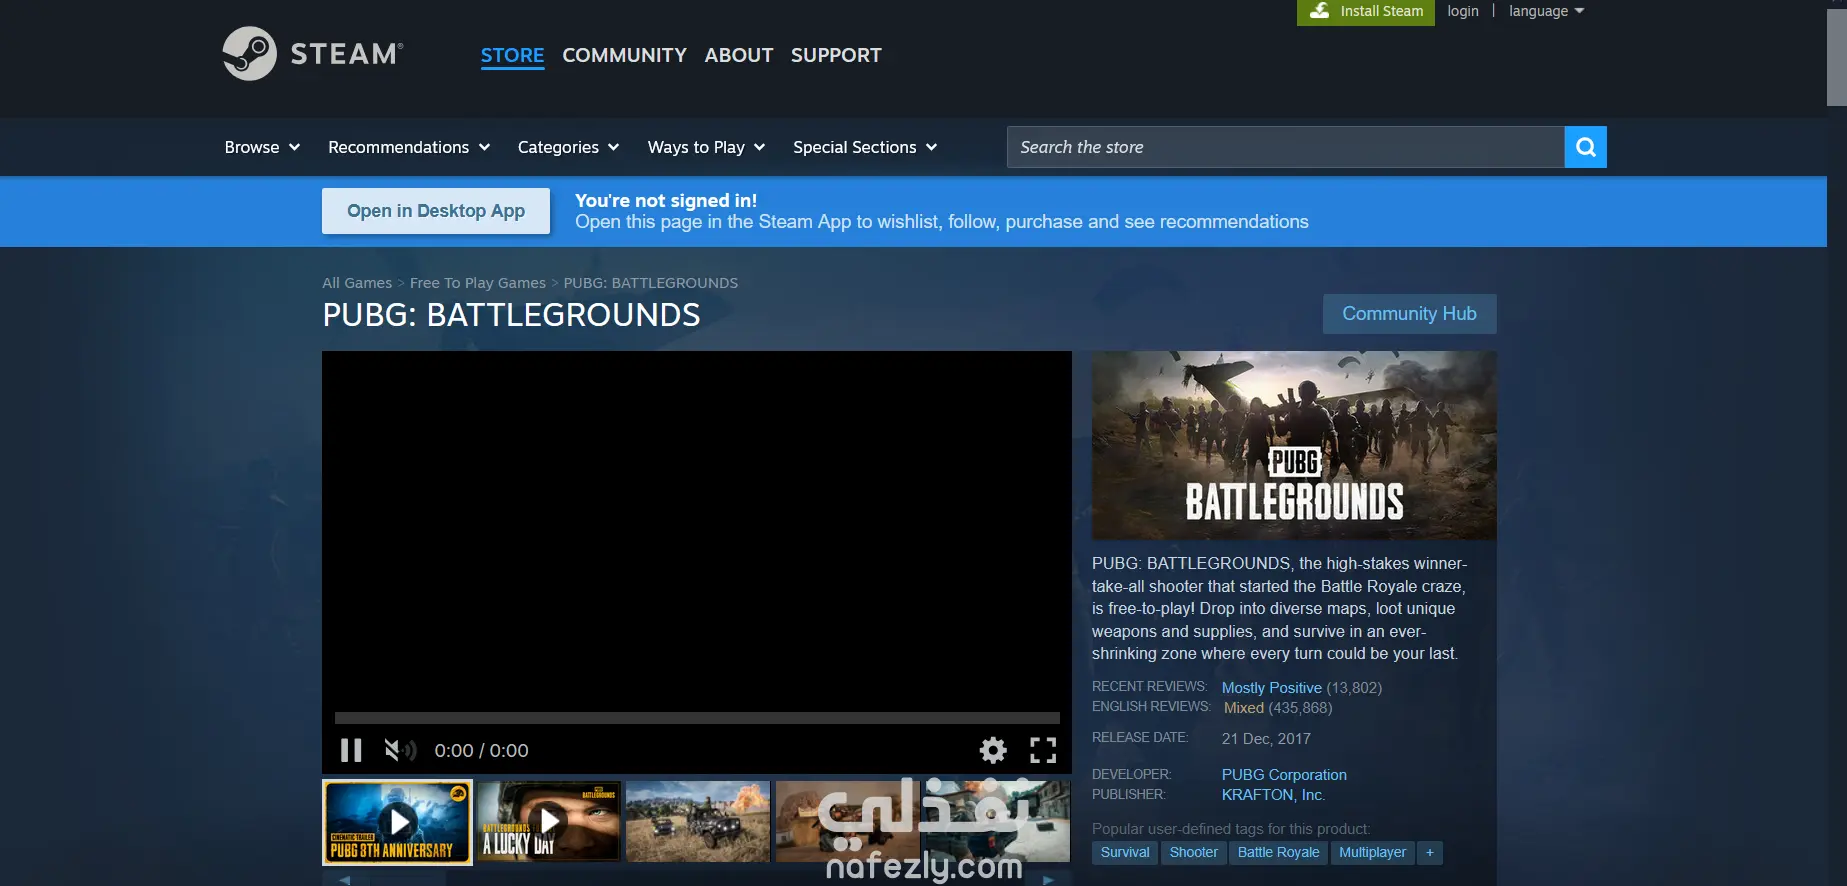Pause the trailer video
The image size is (1847, 886).
click(x=351, y=750)
